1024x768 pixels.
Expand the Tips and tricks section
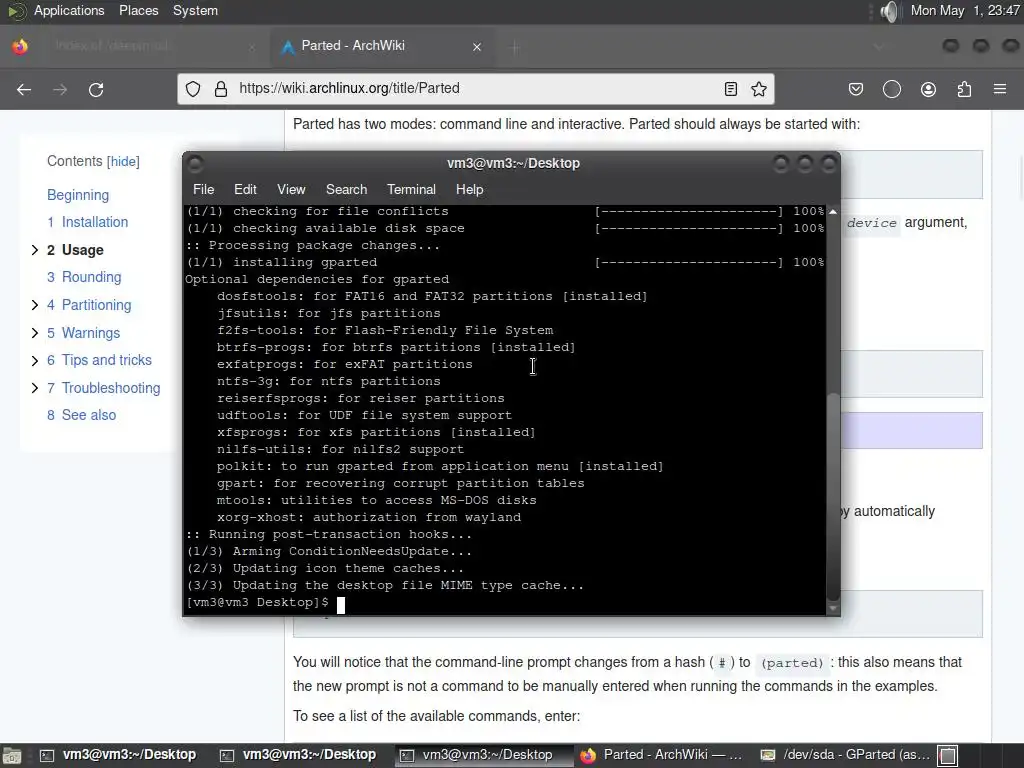point(35,360)
